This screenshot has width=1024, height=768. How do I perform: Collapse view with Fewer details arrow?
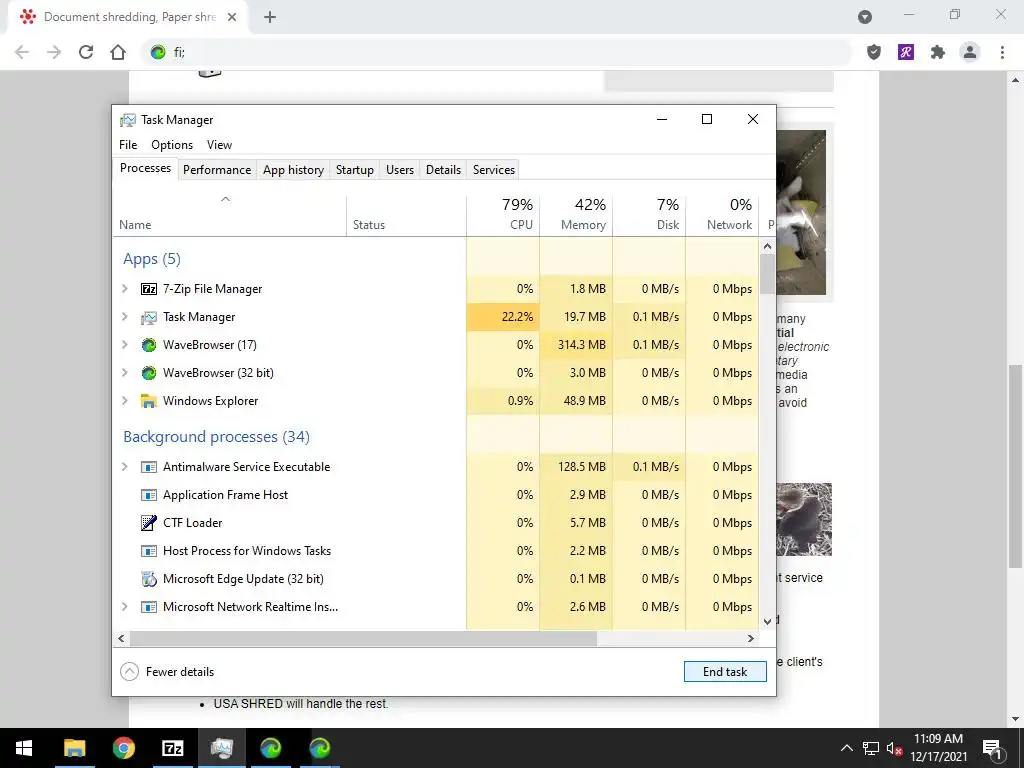(129, 671)
